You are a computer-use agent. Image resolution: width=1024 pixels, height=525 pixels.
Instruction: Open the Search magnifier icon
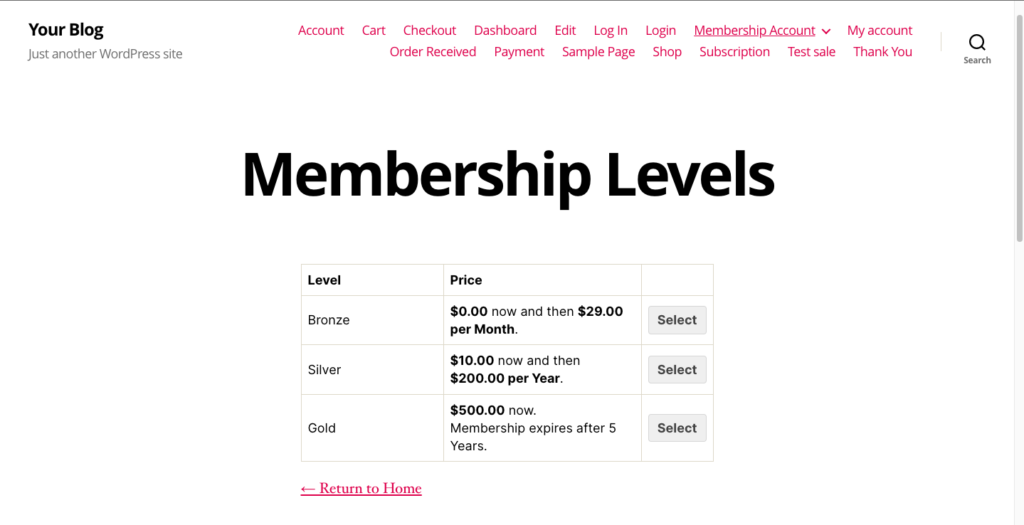point(976,43)
